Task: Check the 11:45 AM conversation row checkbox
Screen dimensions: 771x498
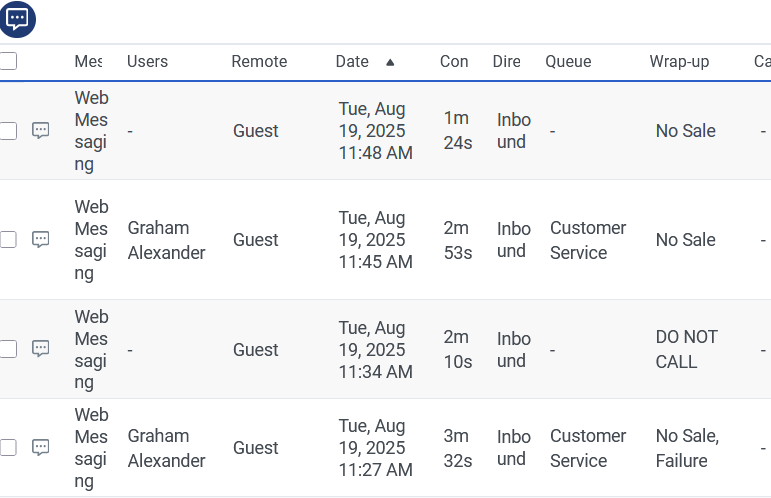Action: pos(8,240)
